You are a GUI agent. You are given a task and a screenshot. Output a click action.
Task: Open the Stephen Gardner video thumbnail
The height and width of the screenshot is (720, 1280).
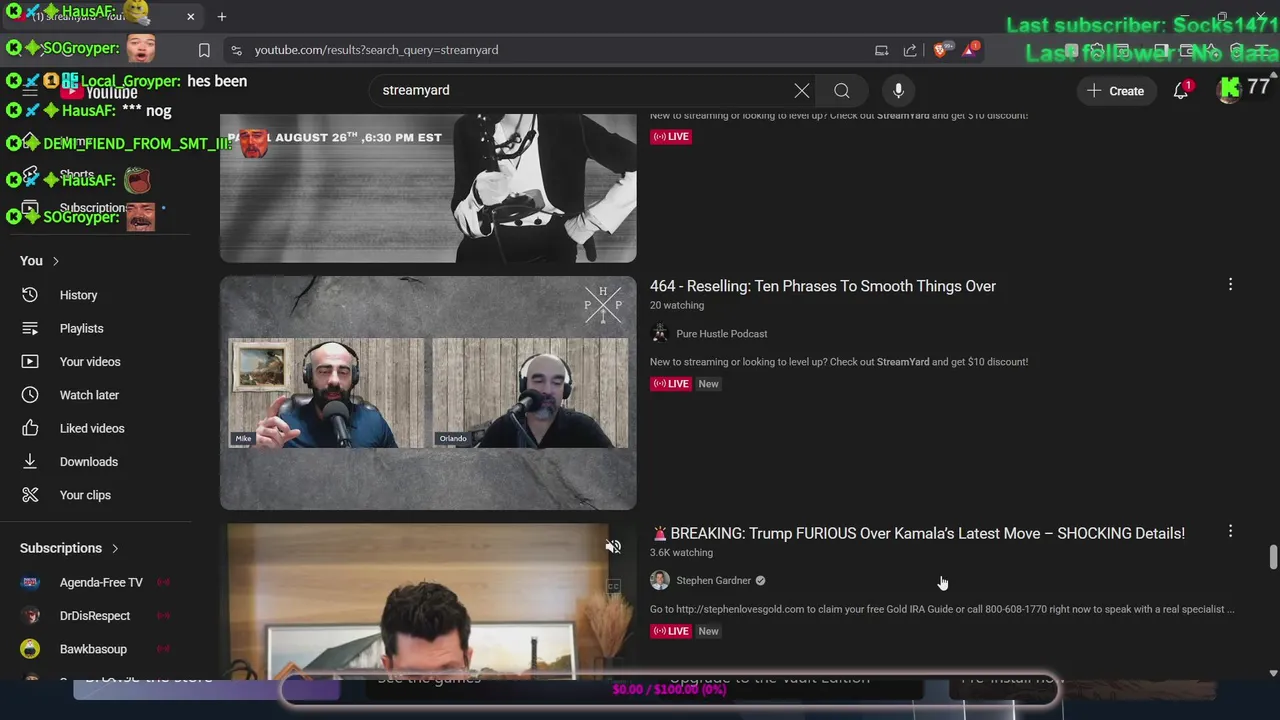point(428,600)
